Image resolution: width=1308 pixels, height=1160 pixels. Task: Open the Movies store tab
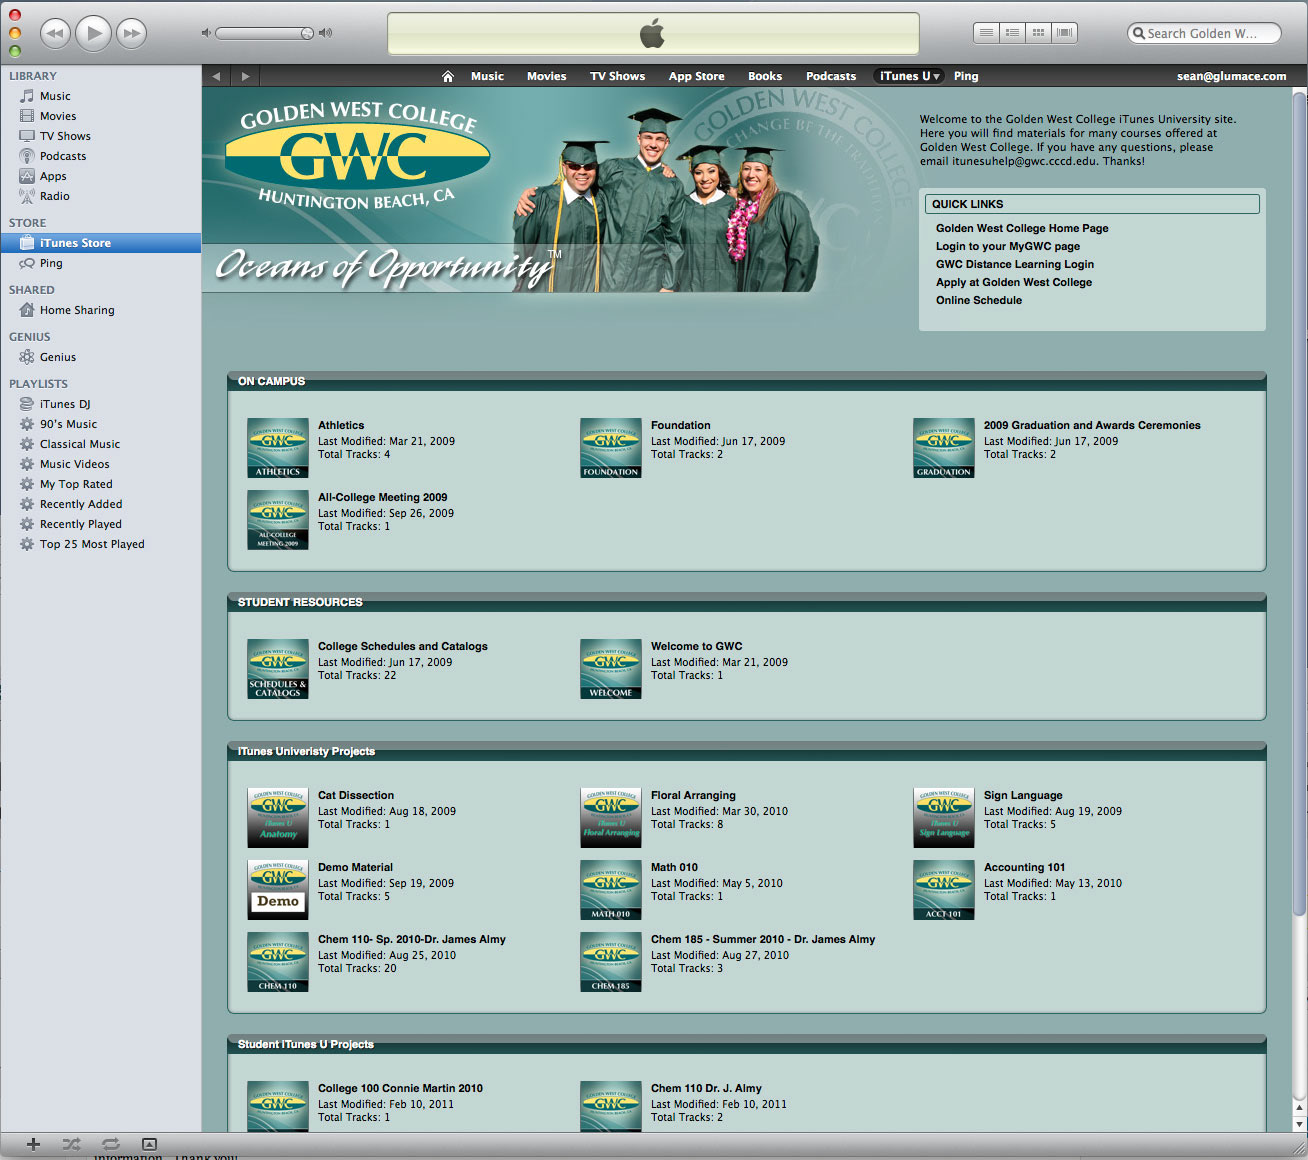[x=547, y=76]
